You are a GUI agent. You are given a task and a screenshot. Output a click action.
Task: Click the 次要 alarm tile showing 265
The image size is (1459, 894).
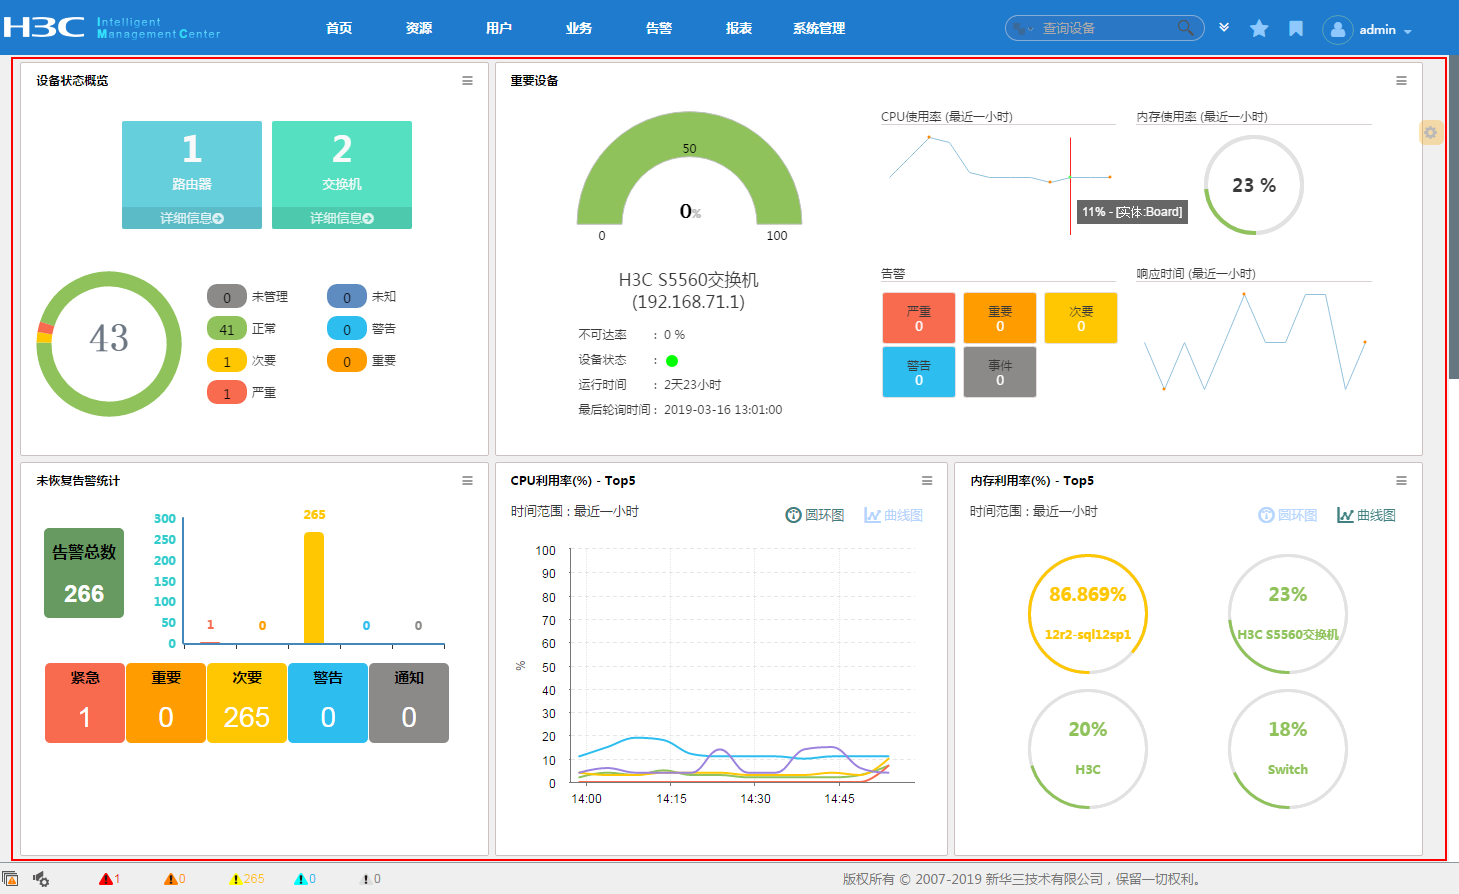(x=247, y=703)
